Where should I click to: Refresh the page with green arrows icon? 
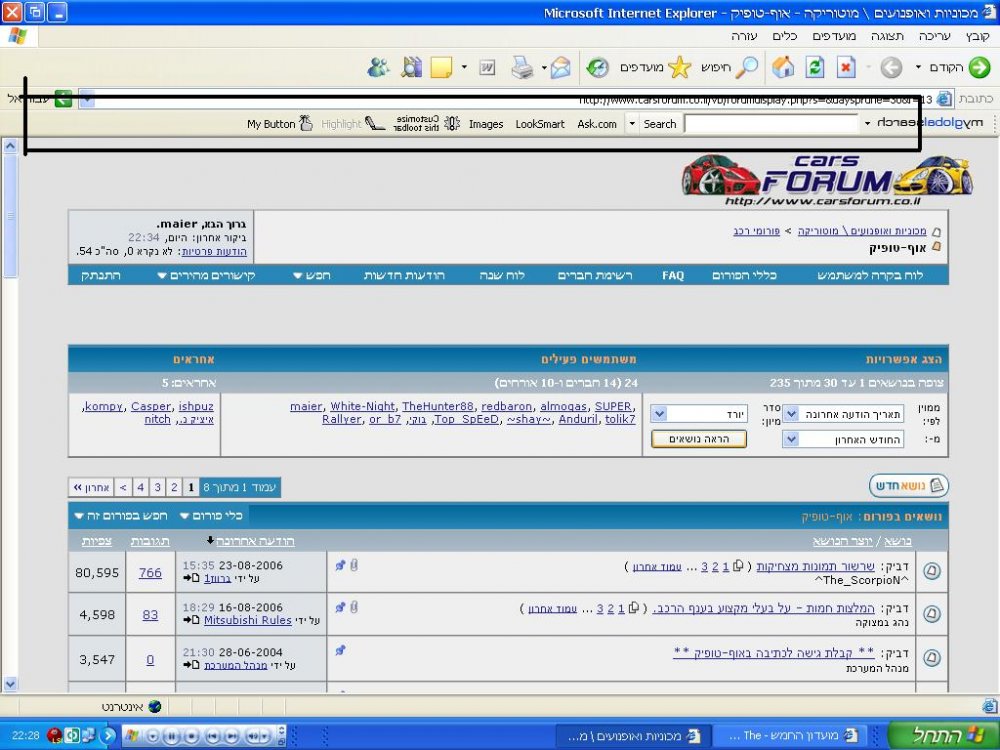814,67
